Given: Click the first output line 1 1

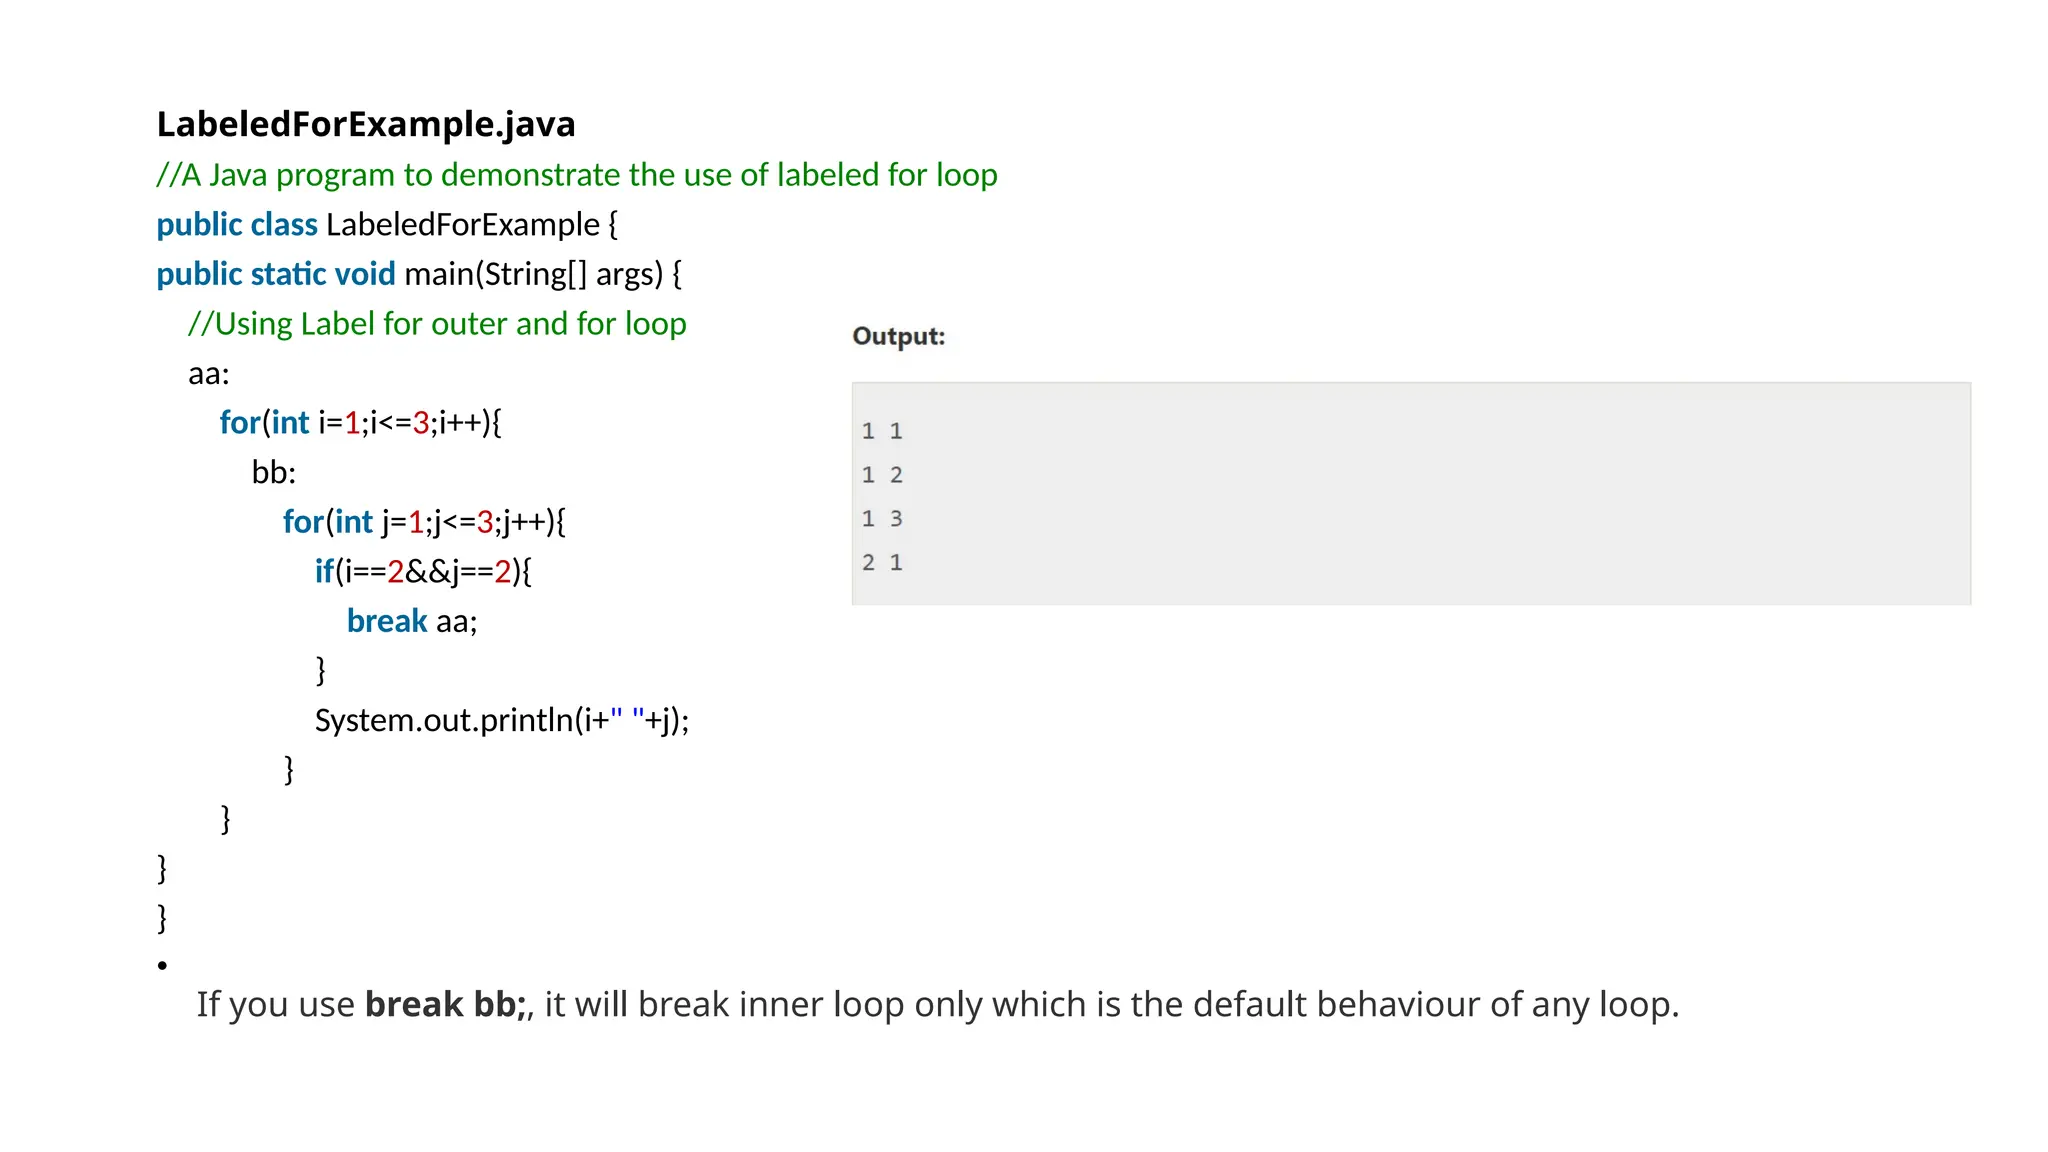Looking at the screenshot, I should [882, 431].
